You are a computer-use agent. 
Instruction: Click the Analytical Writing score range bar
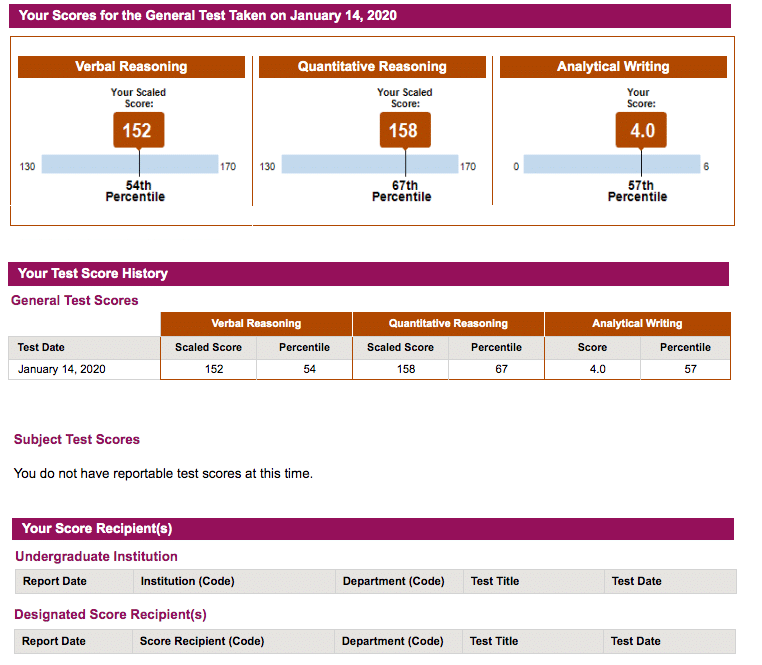(612, 164)
